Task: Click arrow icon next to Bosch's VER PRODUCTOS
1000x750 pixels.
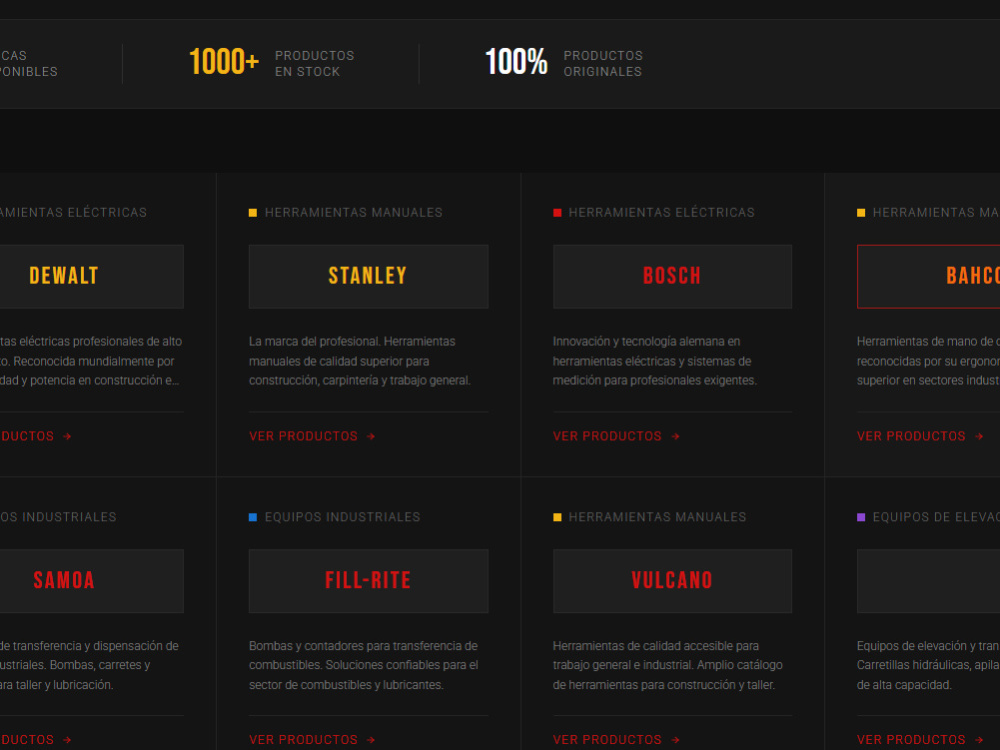Action: [x=675, y=436]
